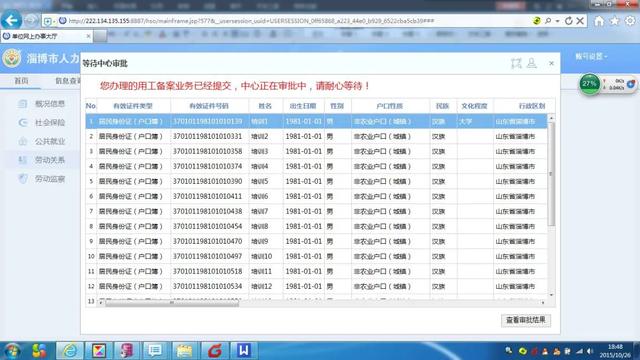Open the folder icon on the taskbar
This screenshot has height=360, width=640.
pyautogui.click(x=184, y=351)
